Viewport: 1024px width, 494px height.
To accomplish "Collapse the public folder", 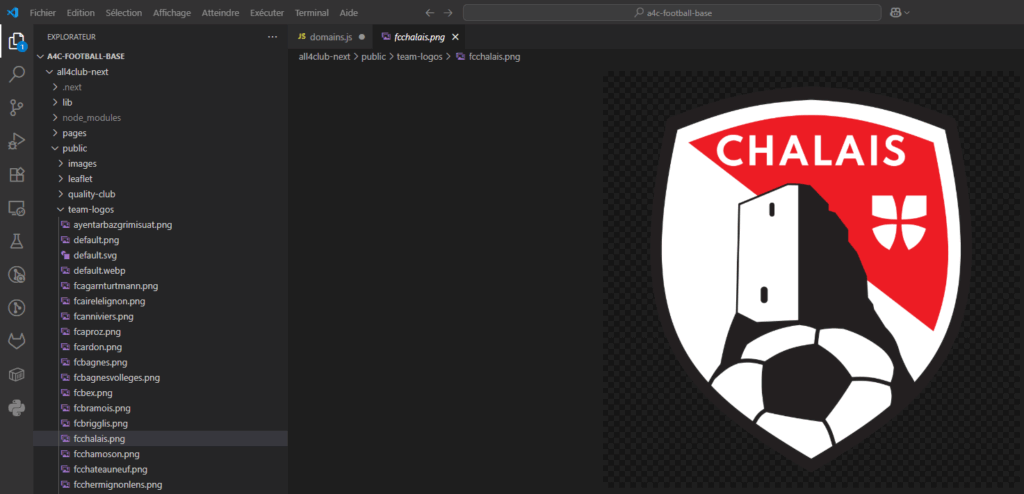I will tap(74, 148).
